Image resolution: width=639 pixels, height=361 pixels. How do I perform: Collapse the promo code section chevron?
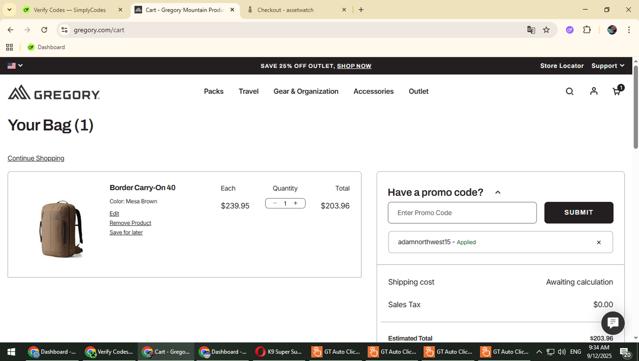[x=498, y=192]
